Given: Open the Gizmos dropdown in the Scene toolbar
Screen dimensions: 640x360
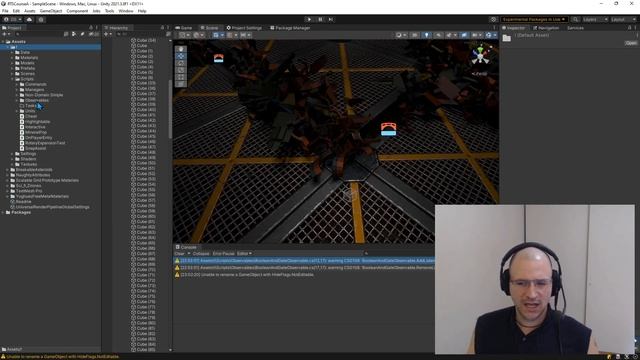Looking at the screenshot, I should coord(490,35).
